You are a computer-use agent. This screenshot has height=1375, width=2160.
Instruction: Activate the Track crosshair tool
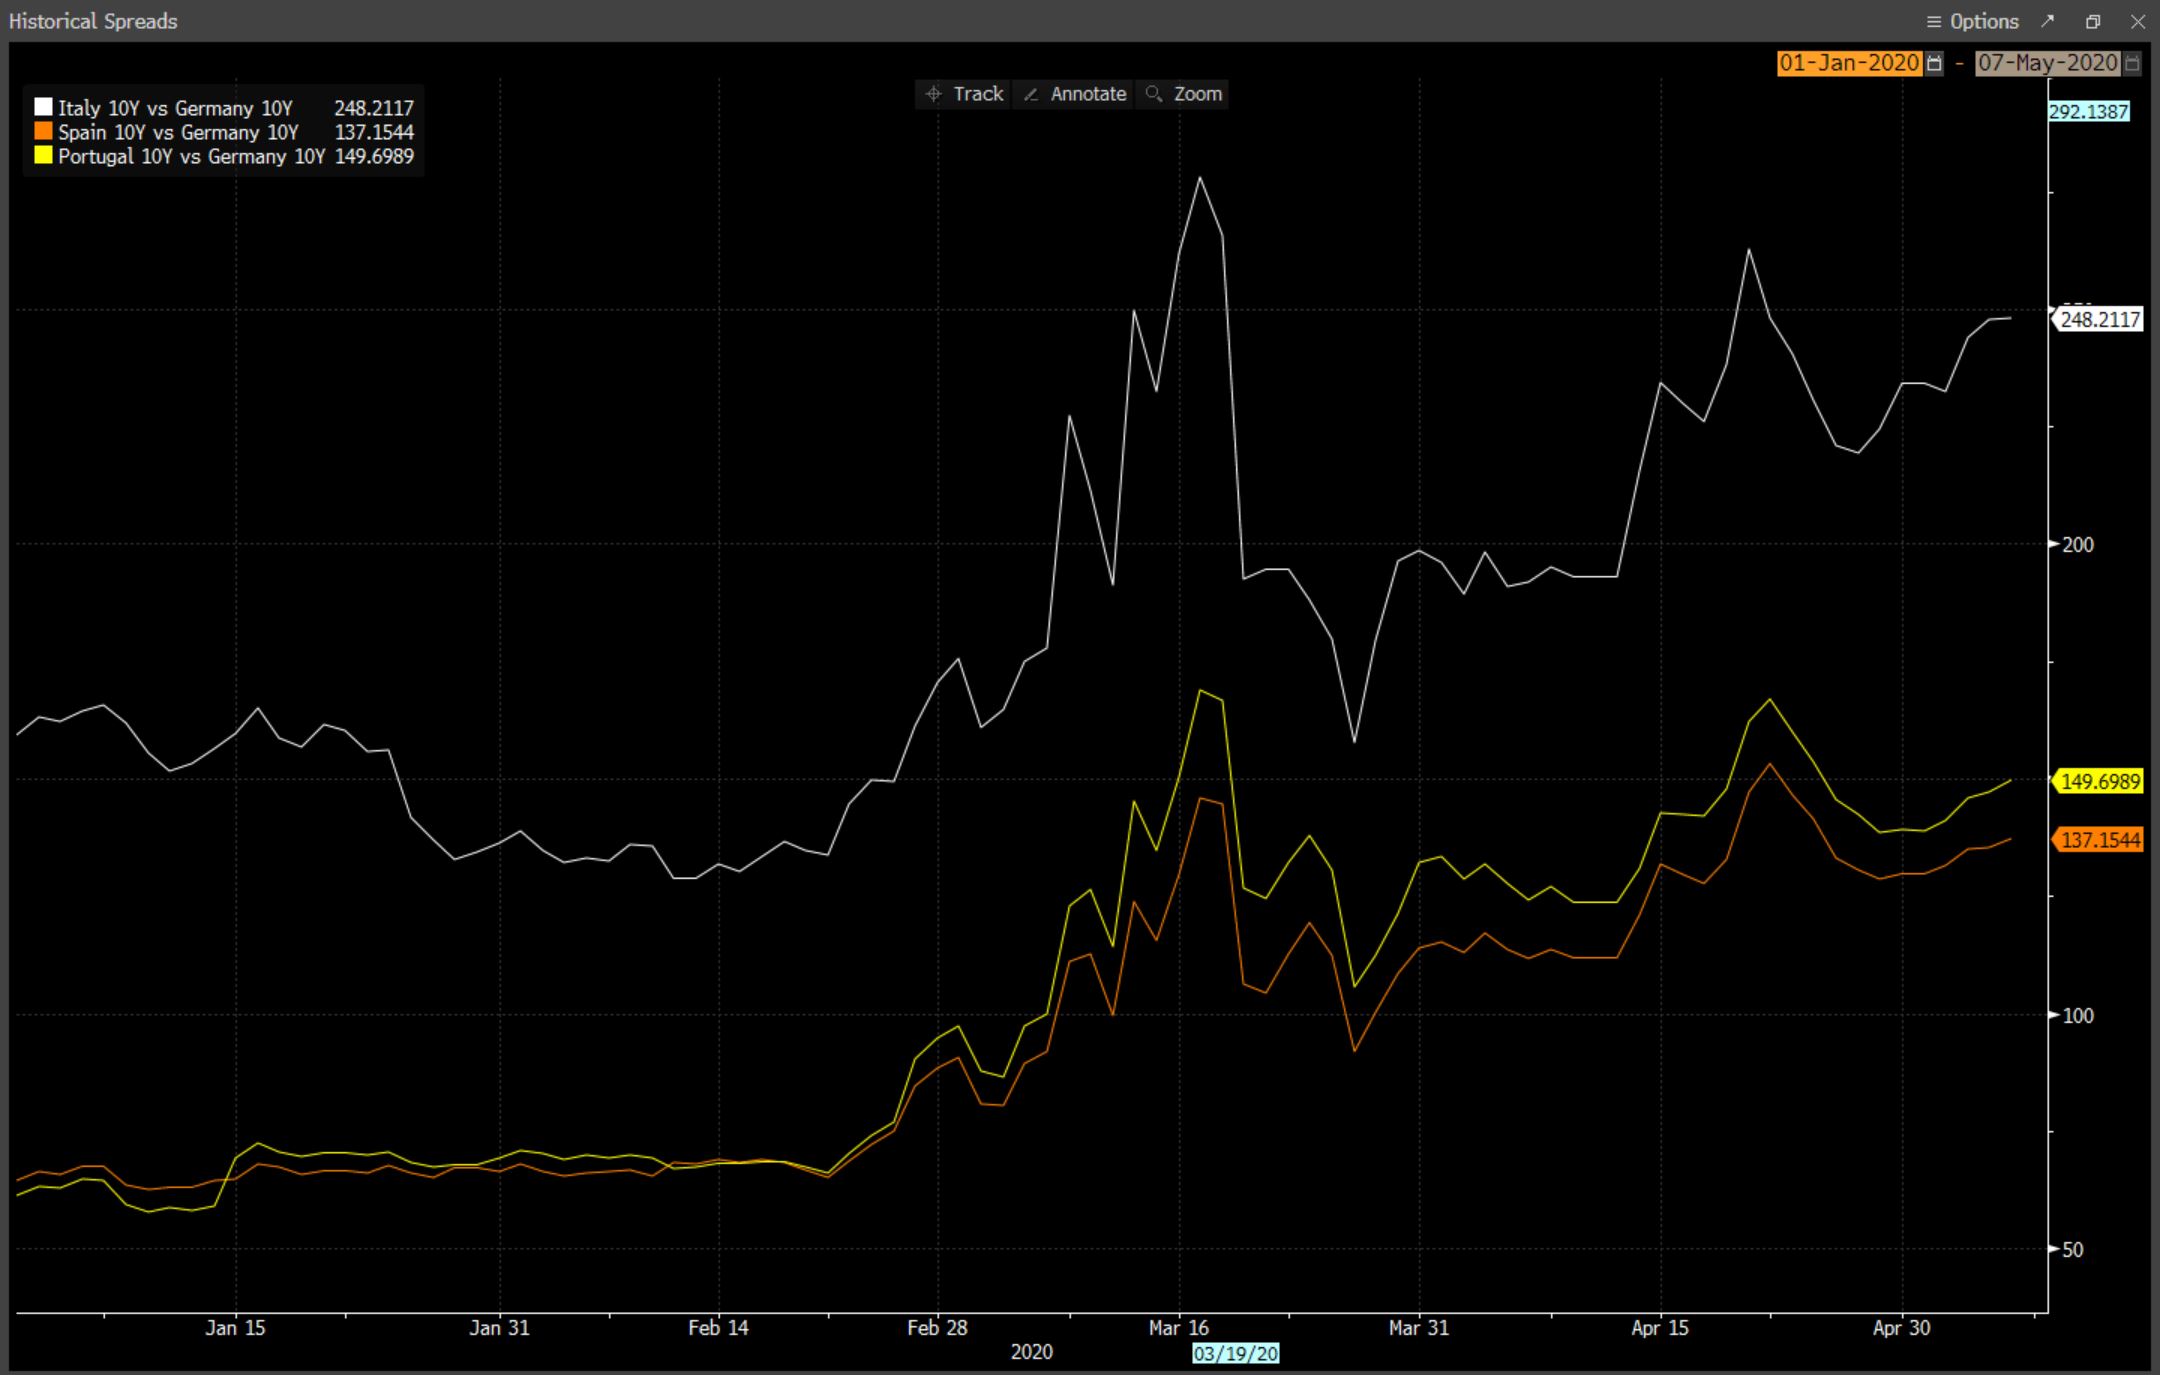pyautogui.click(x=964, y=94)
